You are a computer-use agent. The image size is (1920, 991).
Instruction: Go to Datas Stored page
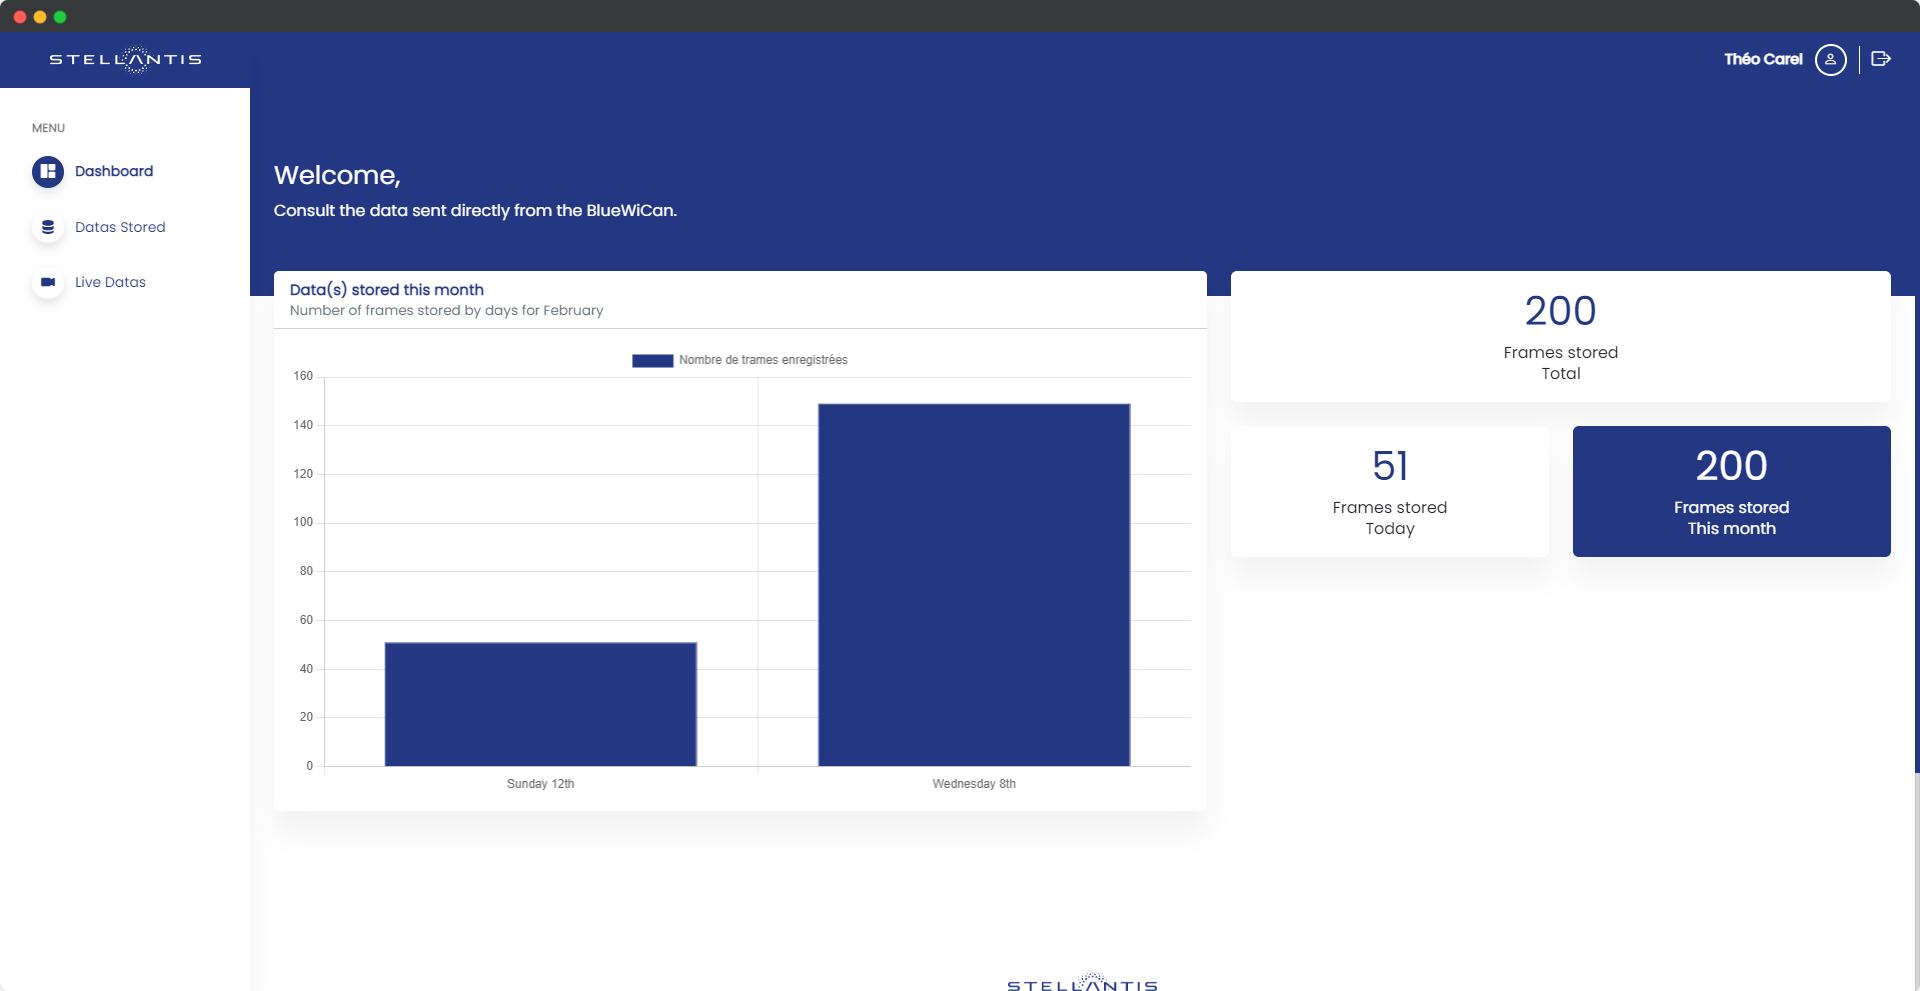click(x=120, y=228)
